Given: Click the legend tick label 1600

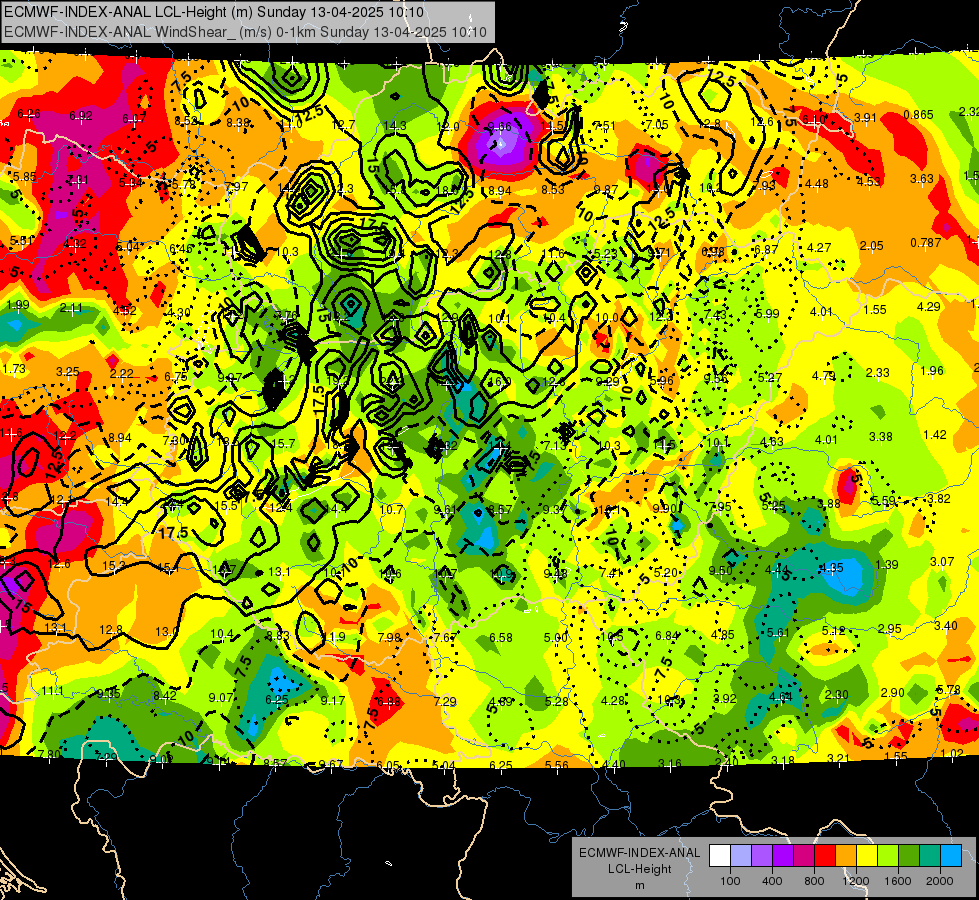Looking at the screenshot, I should pos(897,881).
